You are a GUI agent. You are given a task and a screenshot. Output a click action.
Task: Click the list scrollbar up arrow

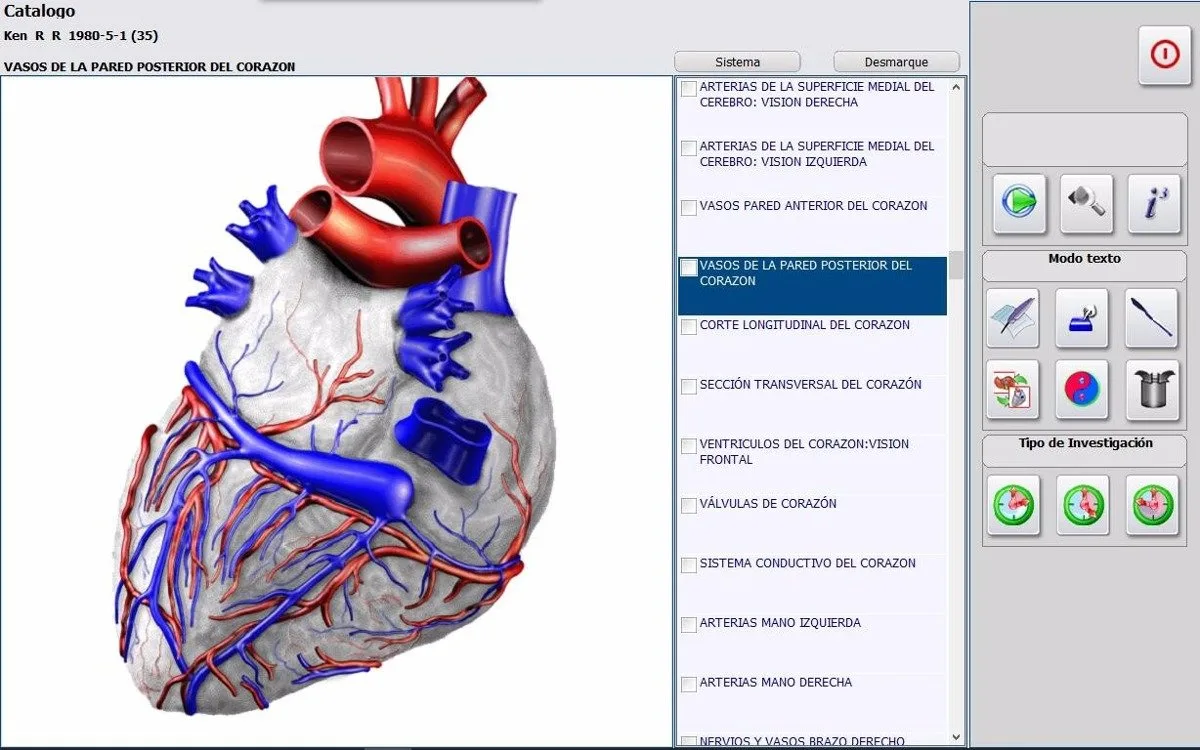click(956, 87)
